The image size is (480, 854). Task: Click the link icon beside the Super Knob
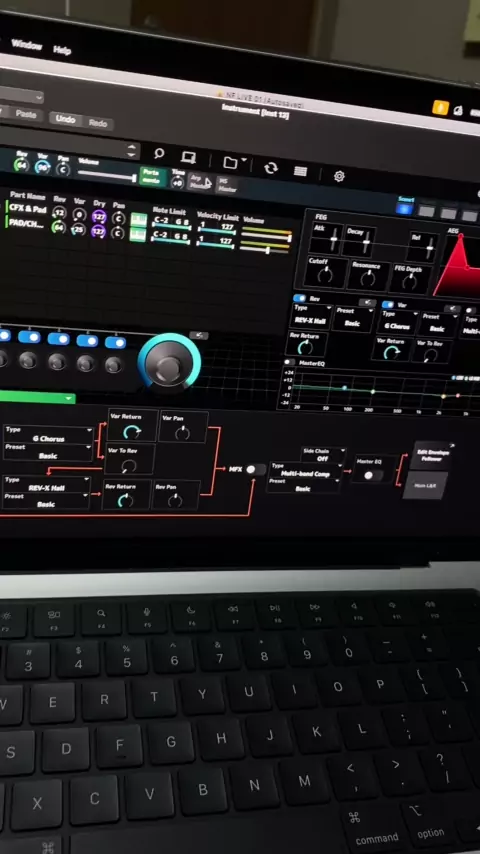point(198,336)
